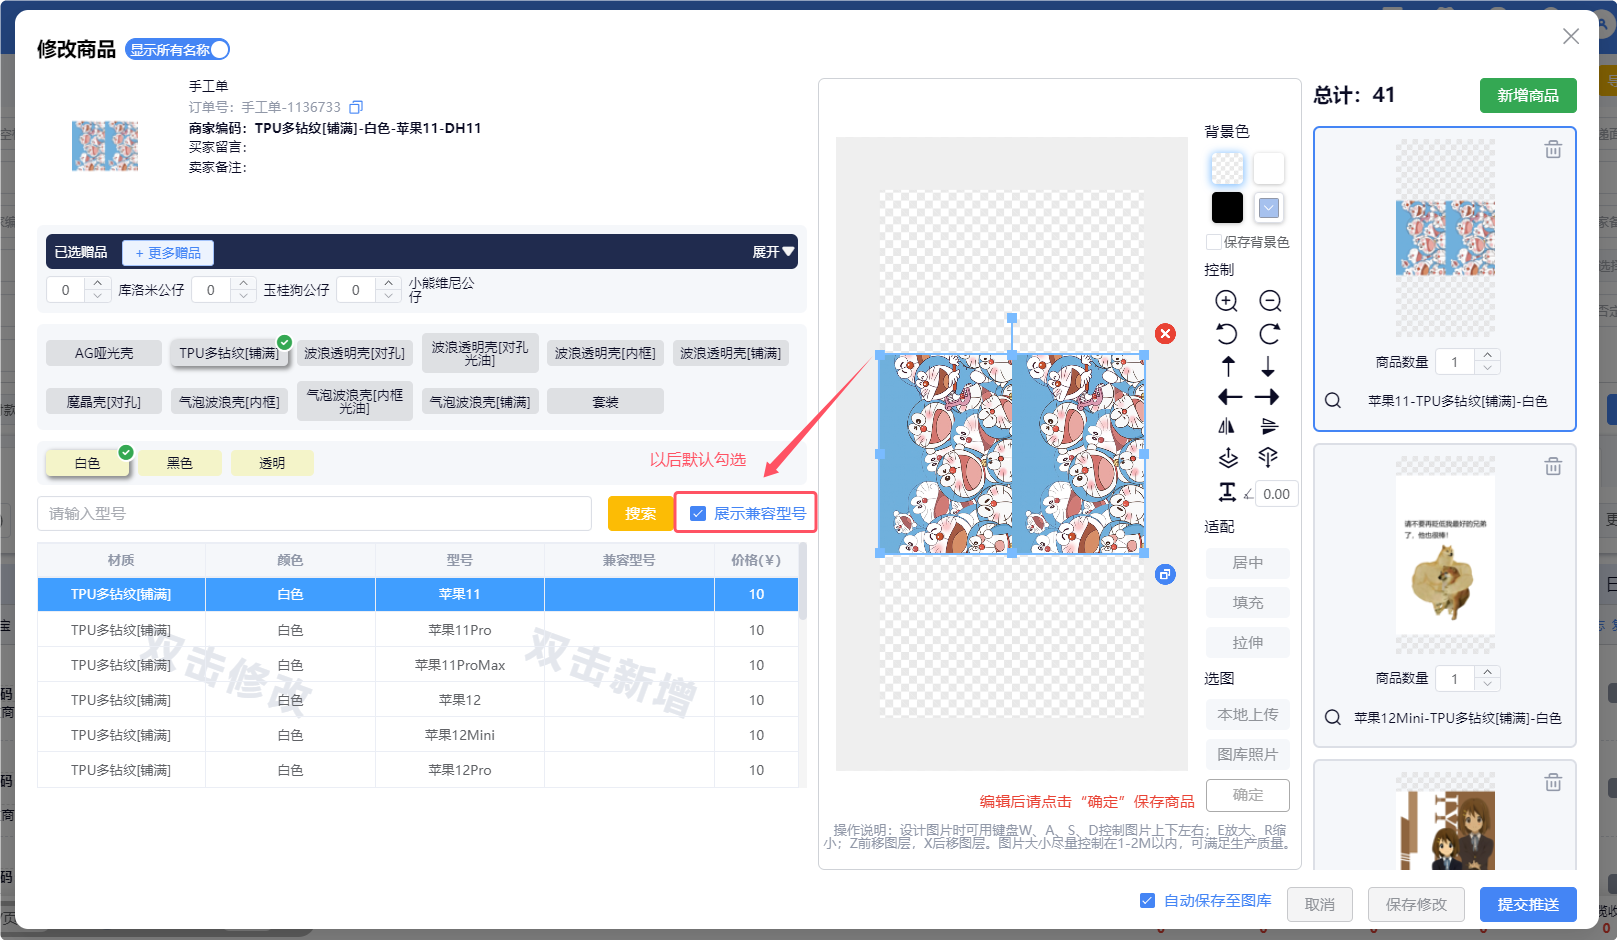
Task: Select the transparent checkerboard background swatch
Action: pyautogui.click(x=1227, y=168)
